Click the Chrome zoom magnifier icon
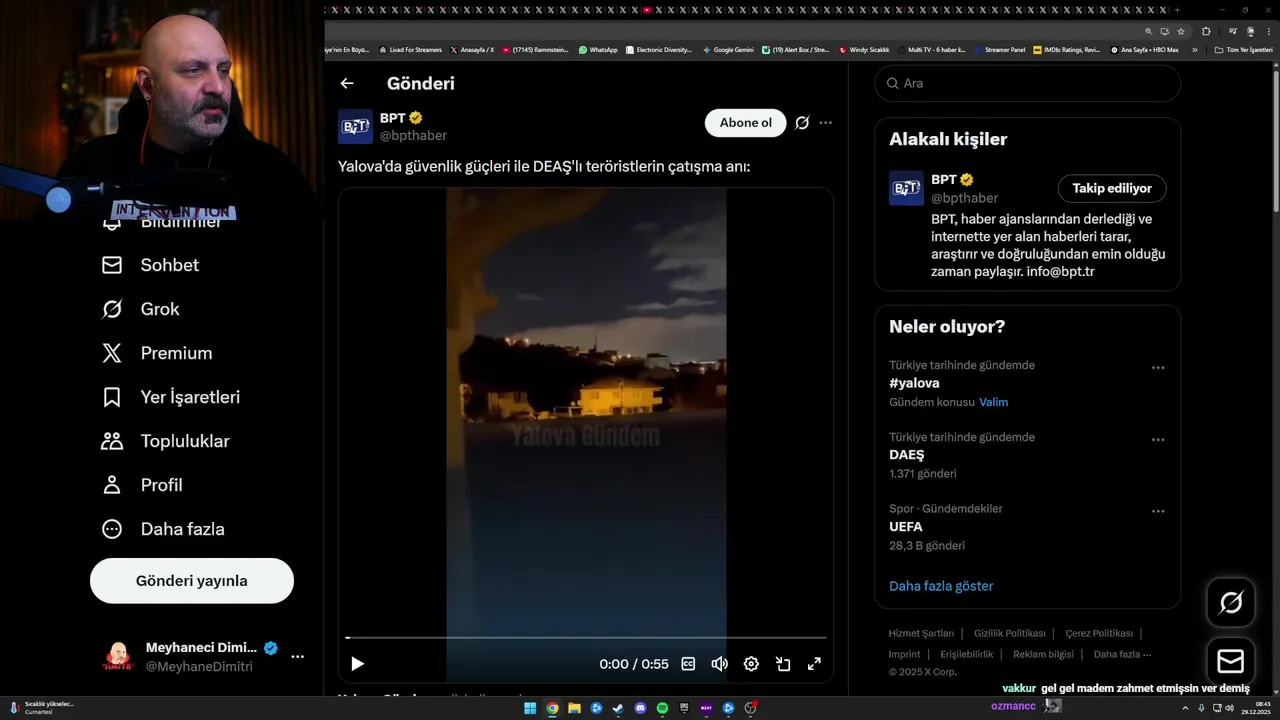Image resolution: width=1280 pixels, height=720 pixels. coord(1149,31)
